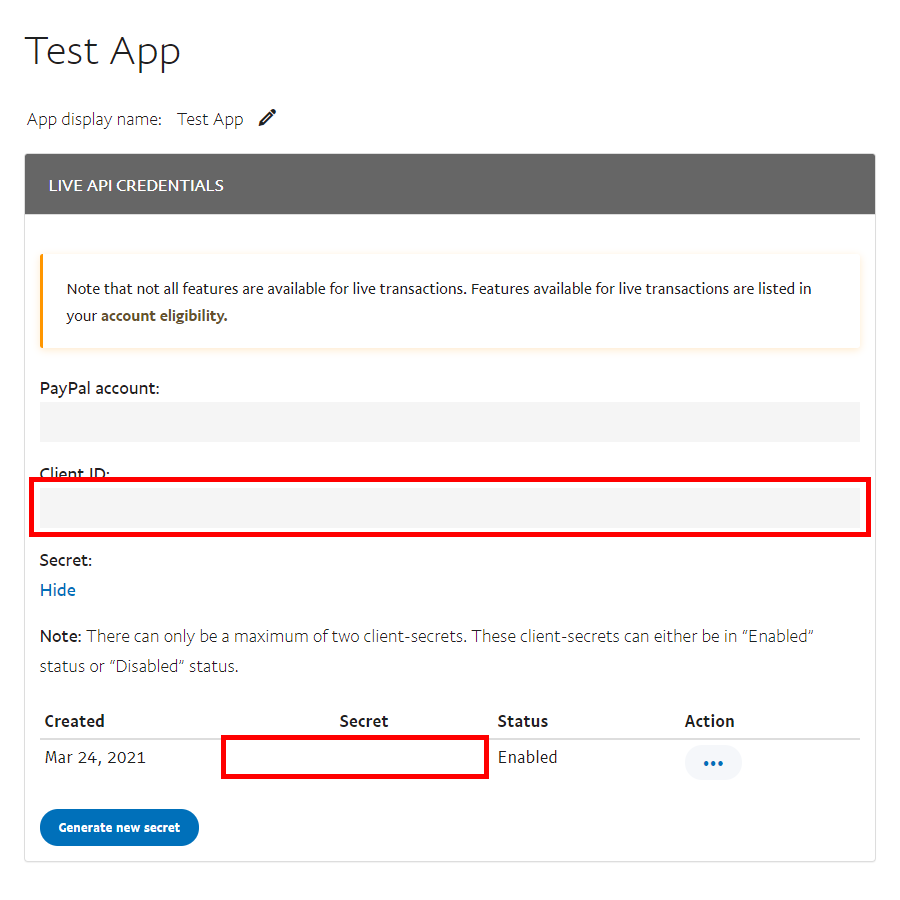Image resolution: width=900 pixels, height=900 pixels.
Task: Click the PayPal account field
Action: [x=449, y=422]
